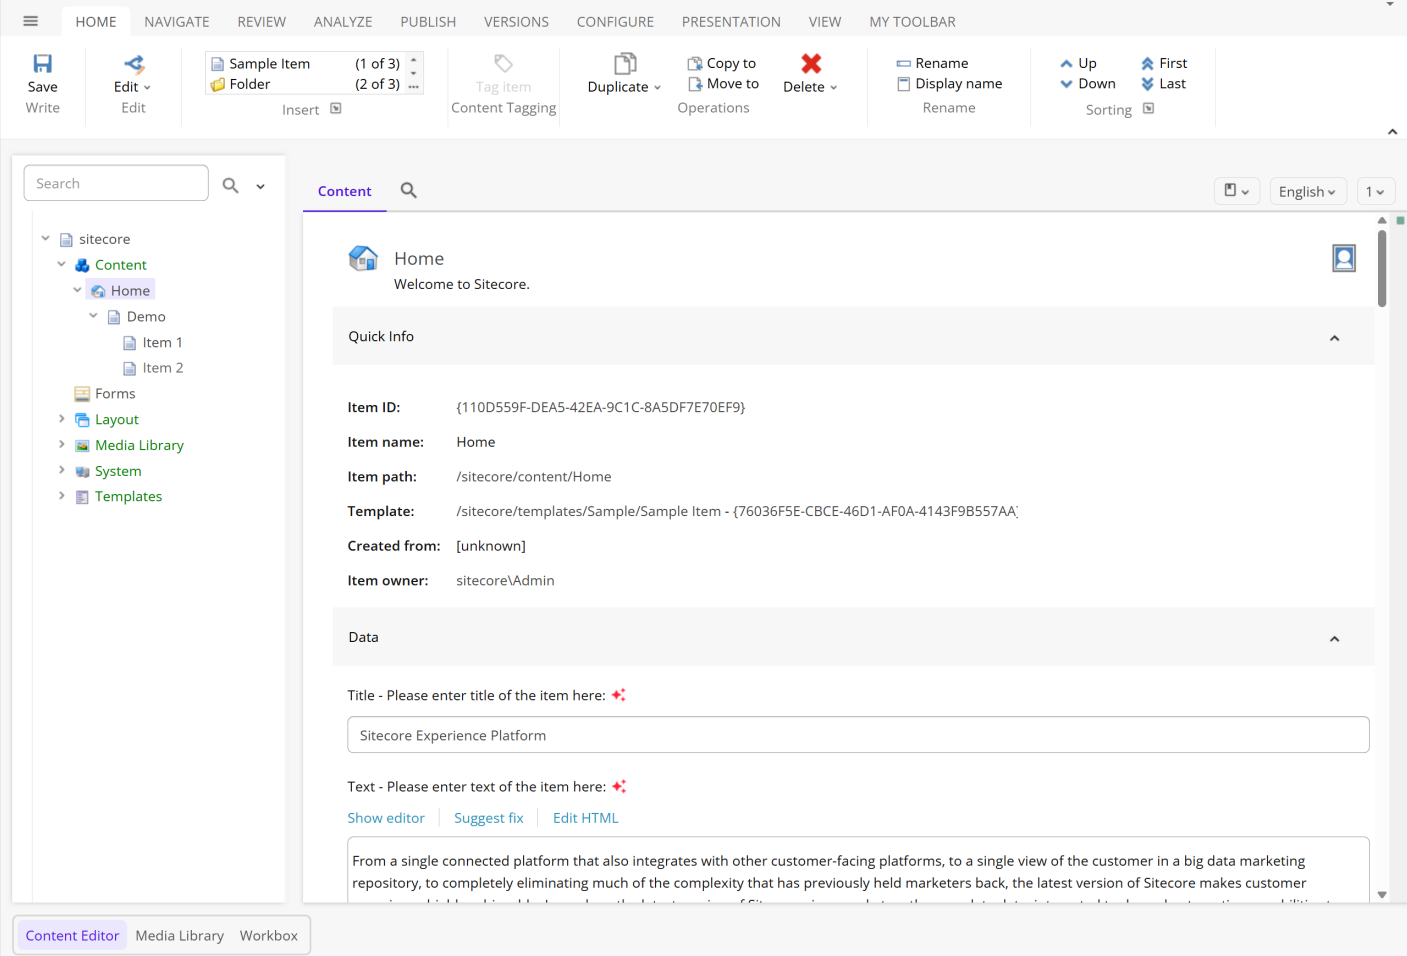This screenshot has width=1407, height=956.
Task: Expand the Templates tree node
Action: point(61,495)
